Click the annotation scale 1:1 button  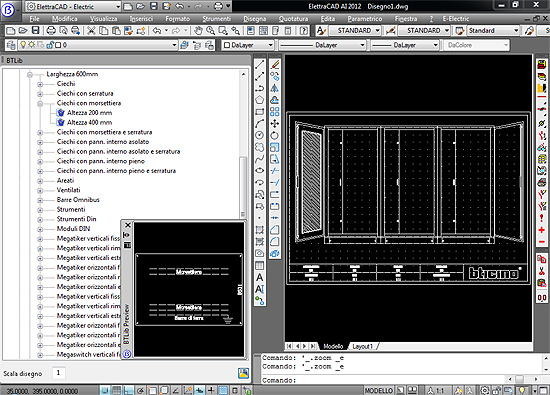[436, 390]
